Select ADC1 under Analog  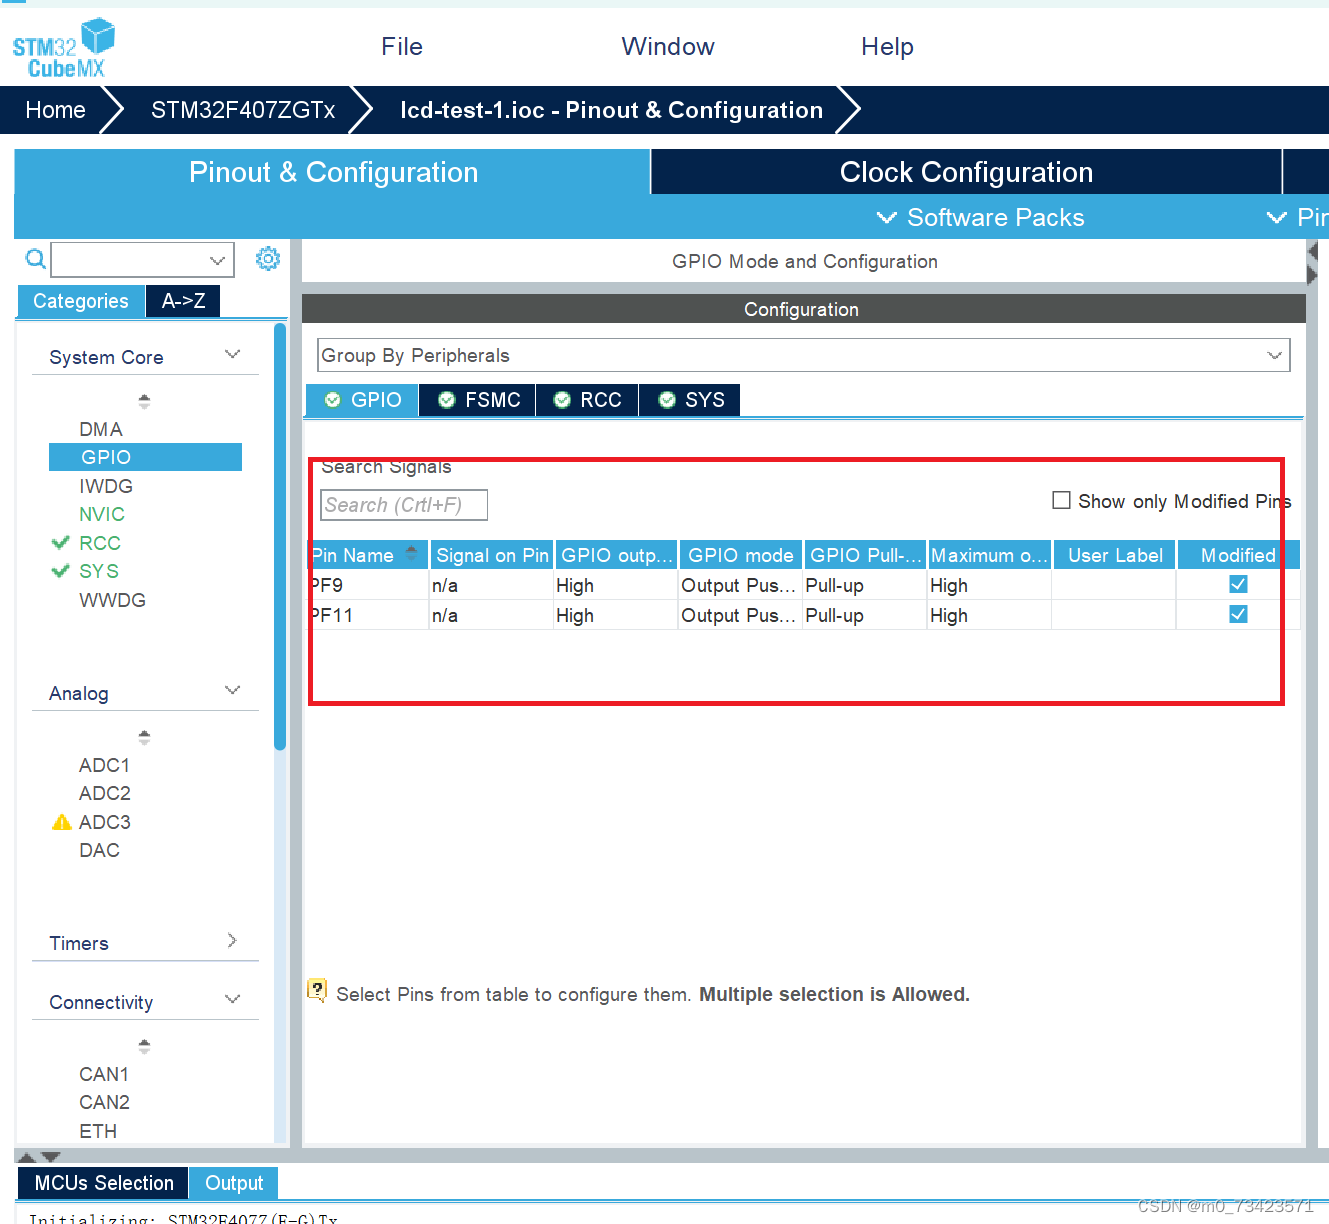(x=105, y=765)
